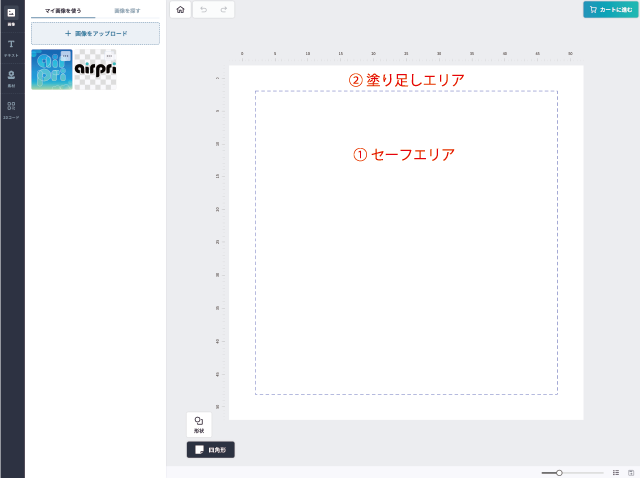This screenshot has height=478, width=641.
Task: Open the image panel in the sidebar
Action: (11, 16)
